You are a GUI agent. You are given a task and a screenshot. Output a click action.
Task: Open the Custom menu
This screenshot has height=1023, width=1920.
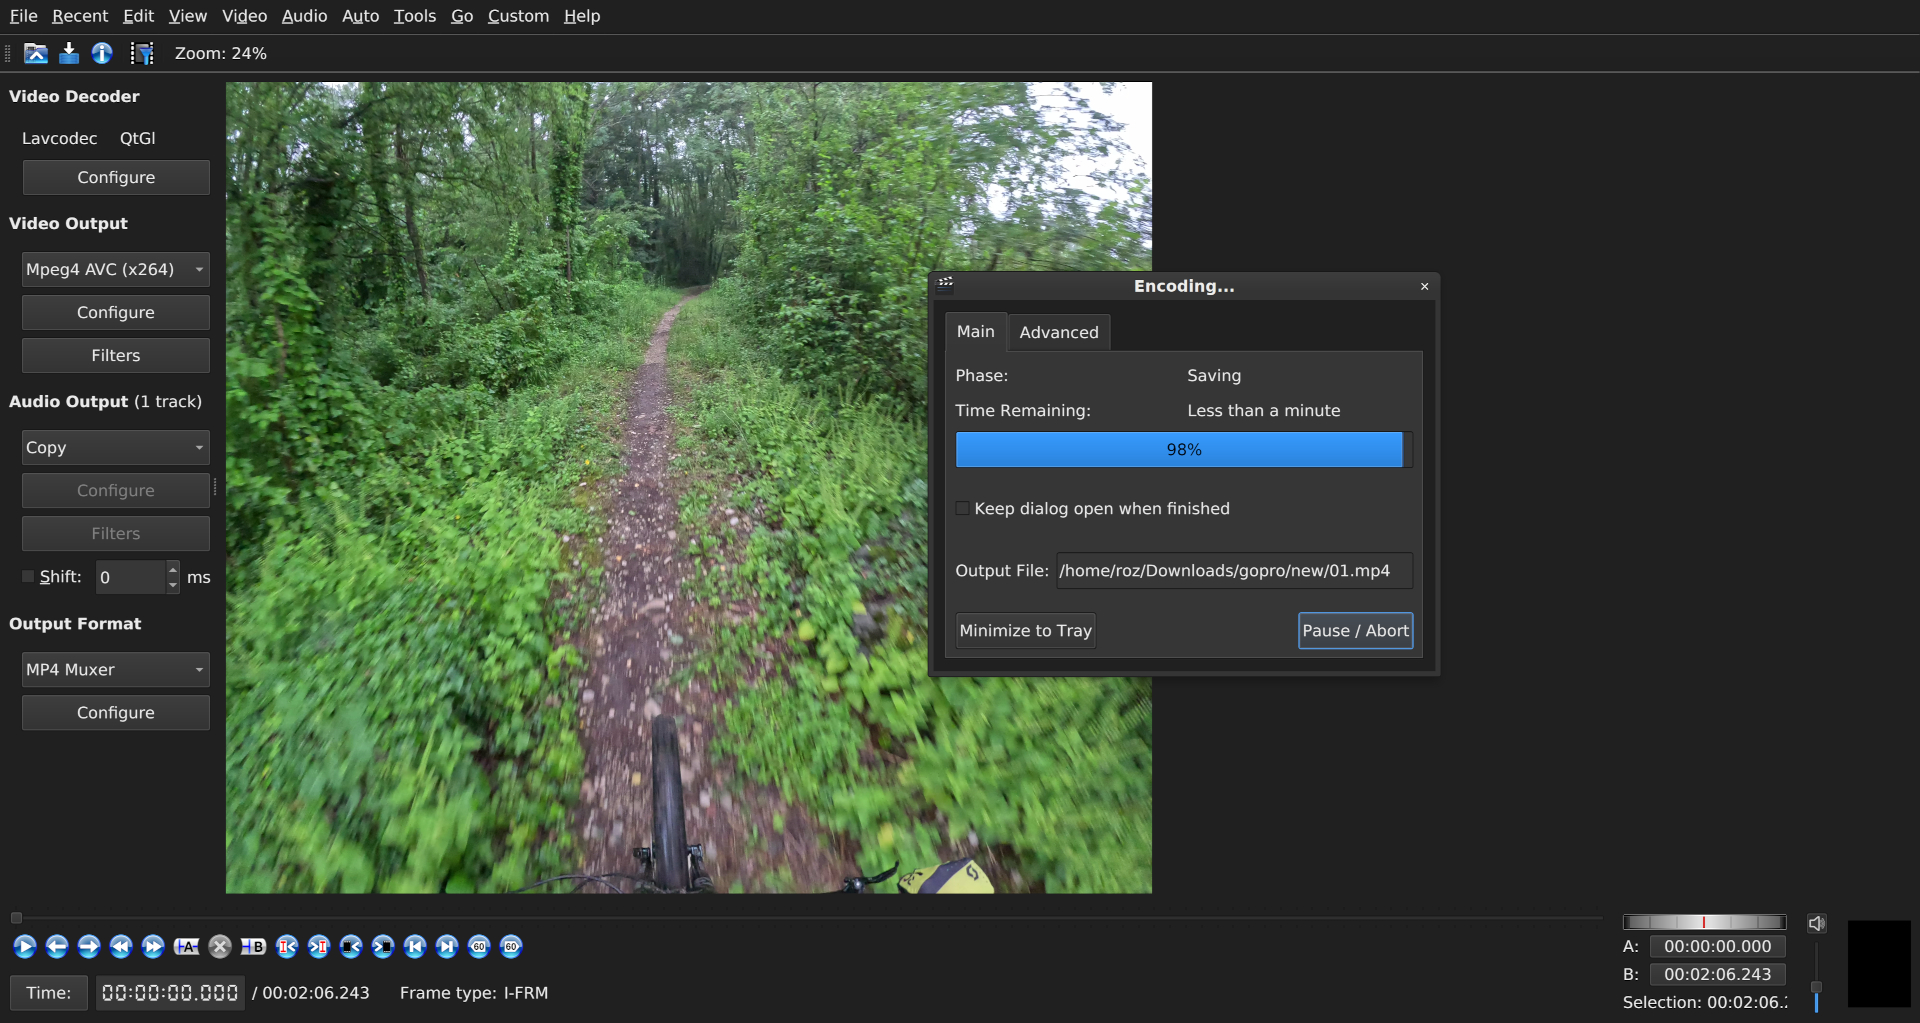pos(518,16)
